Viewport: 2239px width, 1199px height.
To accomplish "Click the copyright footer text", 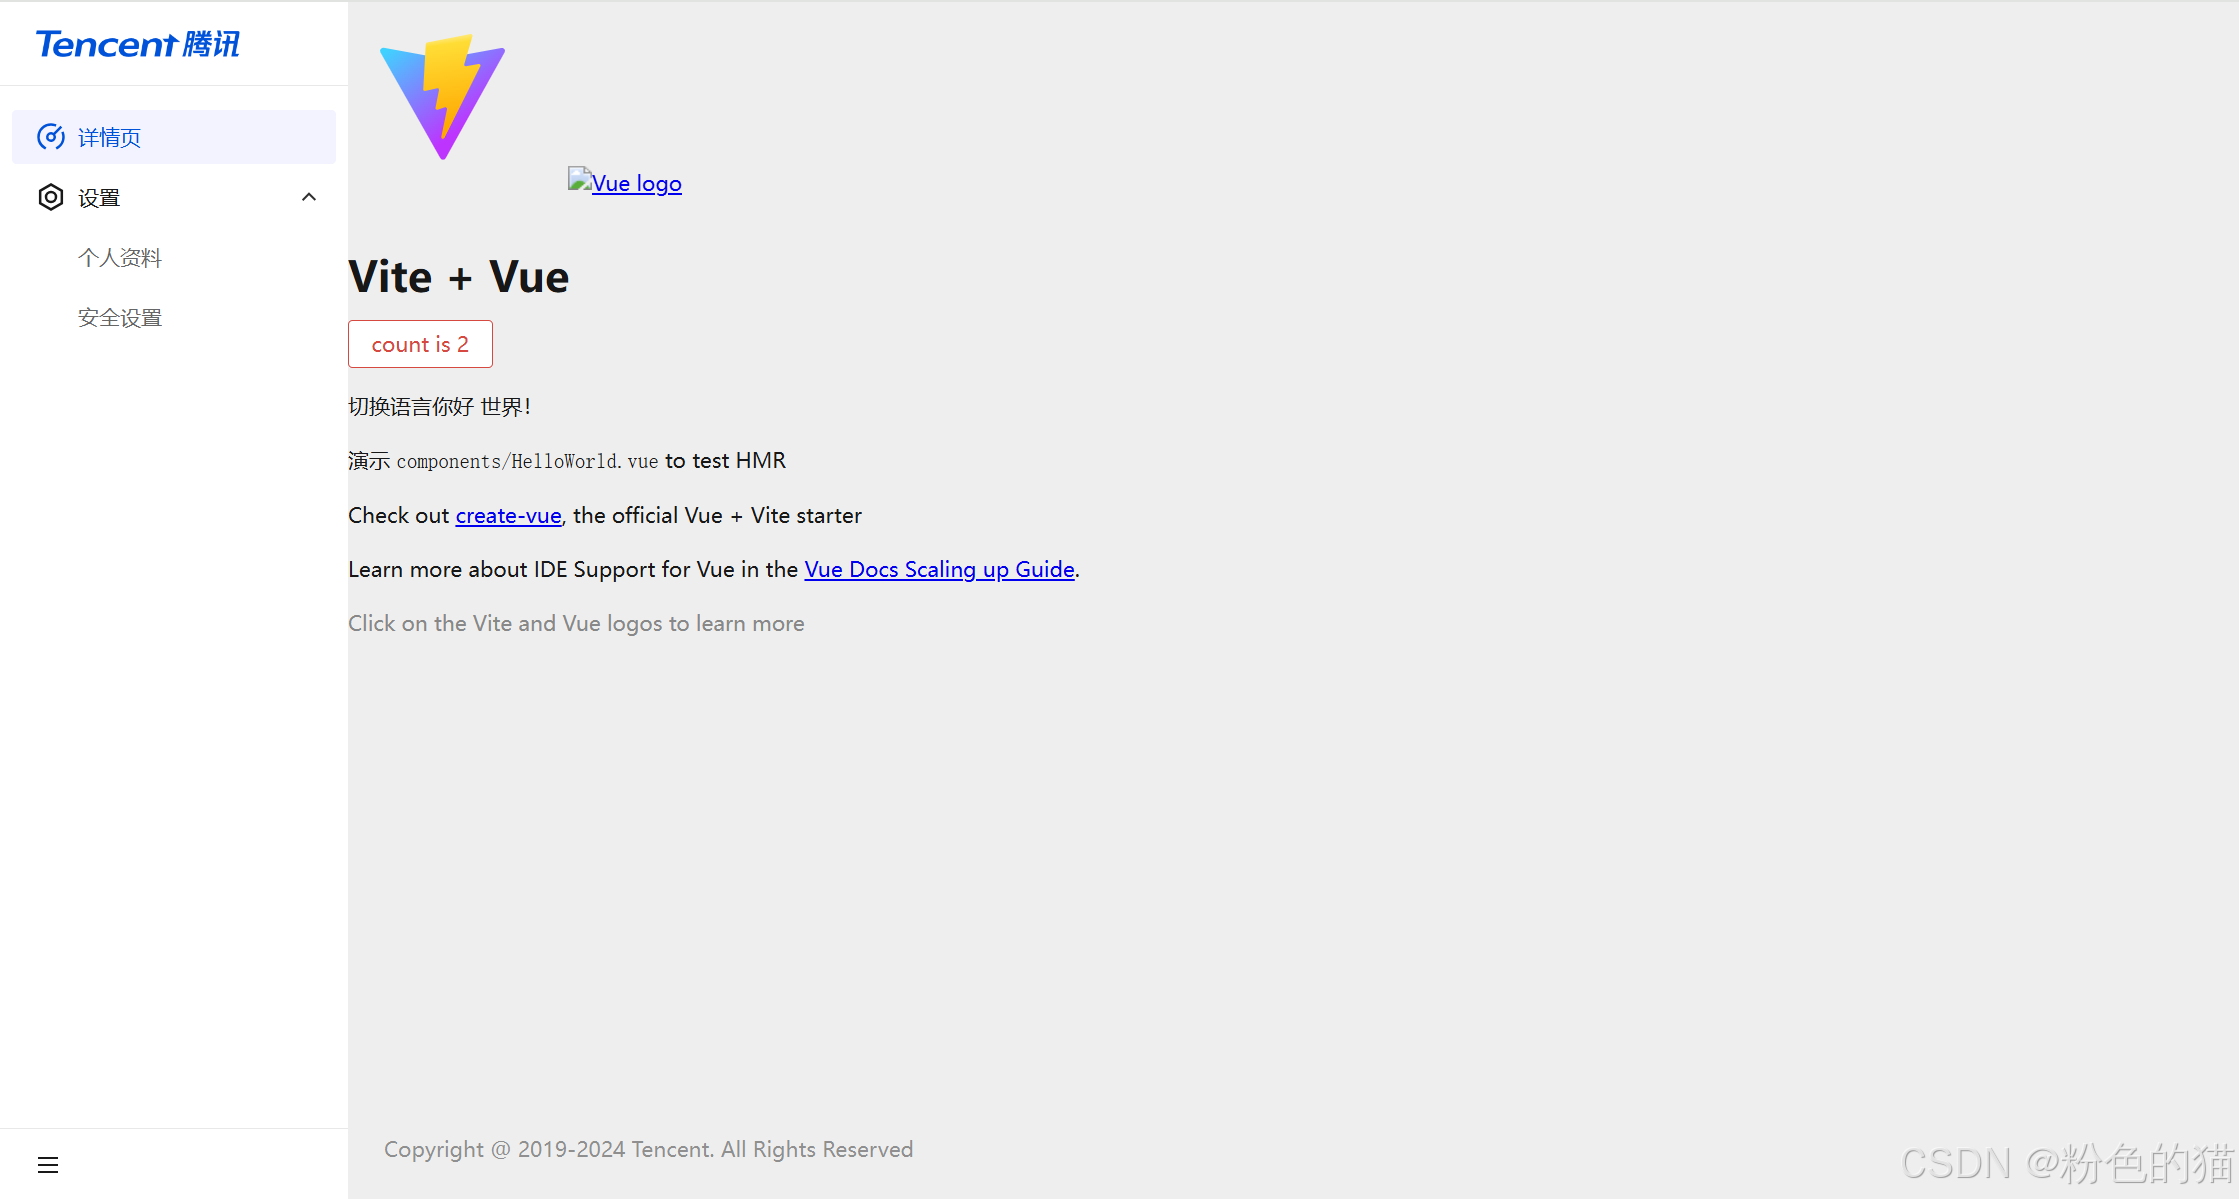I will coord(648,1149).
